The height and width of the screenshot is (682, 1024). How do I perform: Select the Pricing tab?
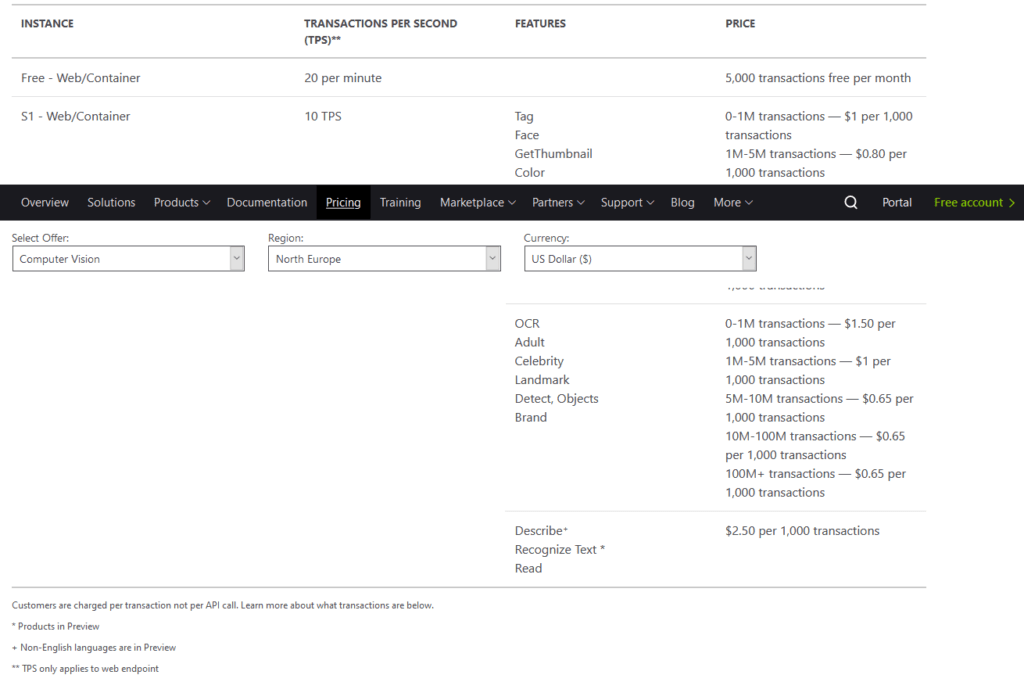tap(343, 202)
